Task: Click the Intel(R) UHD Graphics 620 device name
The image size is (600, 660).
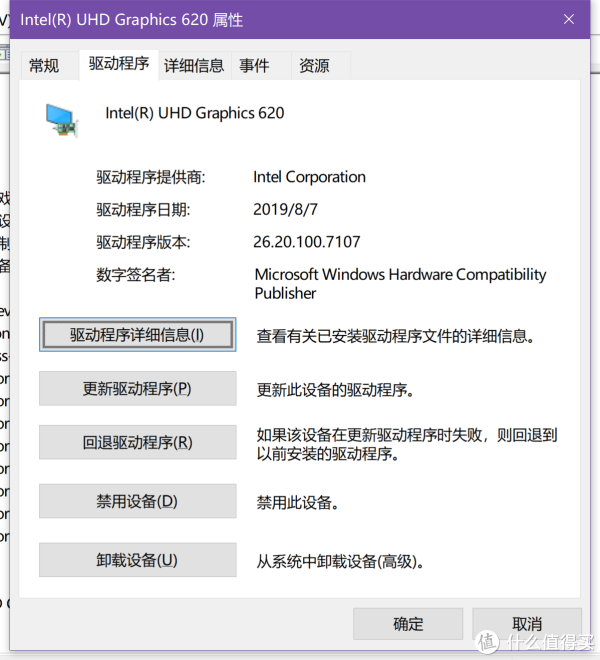Action: click(195, 113)
